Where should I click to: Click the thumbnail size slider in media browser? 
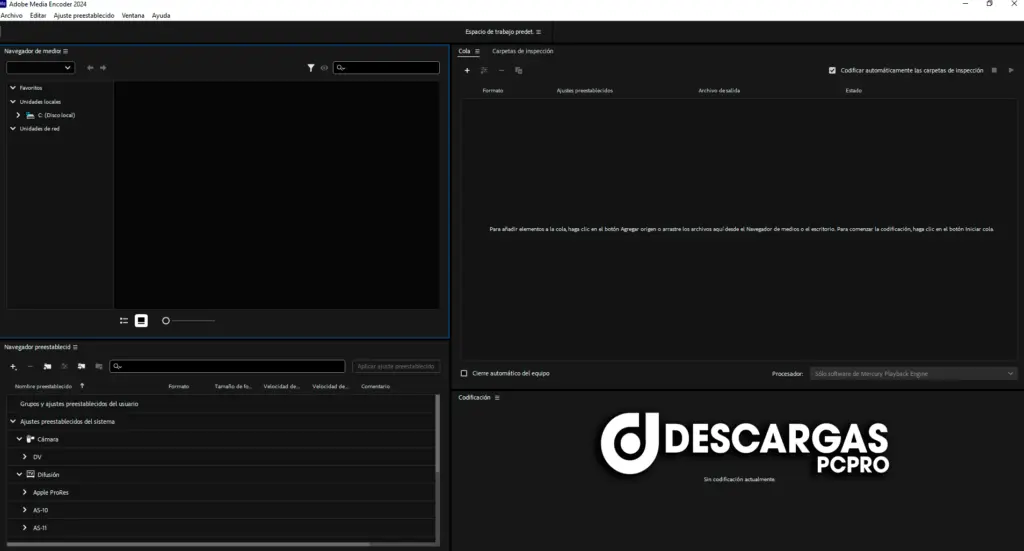pos(188,320)
